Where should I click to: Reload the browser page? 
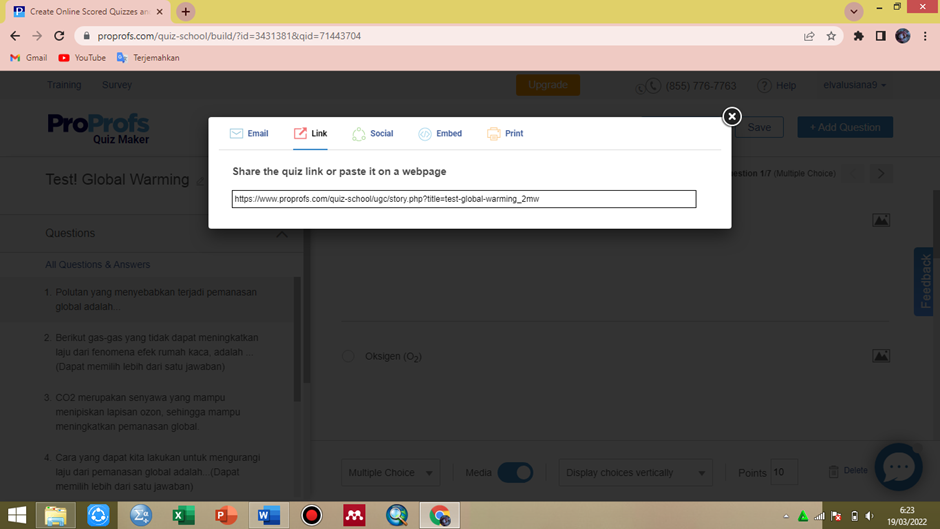click(59, 36)
